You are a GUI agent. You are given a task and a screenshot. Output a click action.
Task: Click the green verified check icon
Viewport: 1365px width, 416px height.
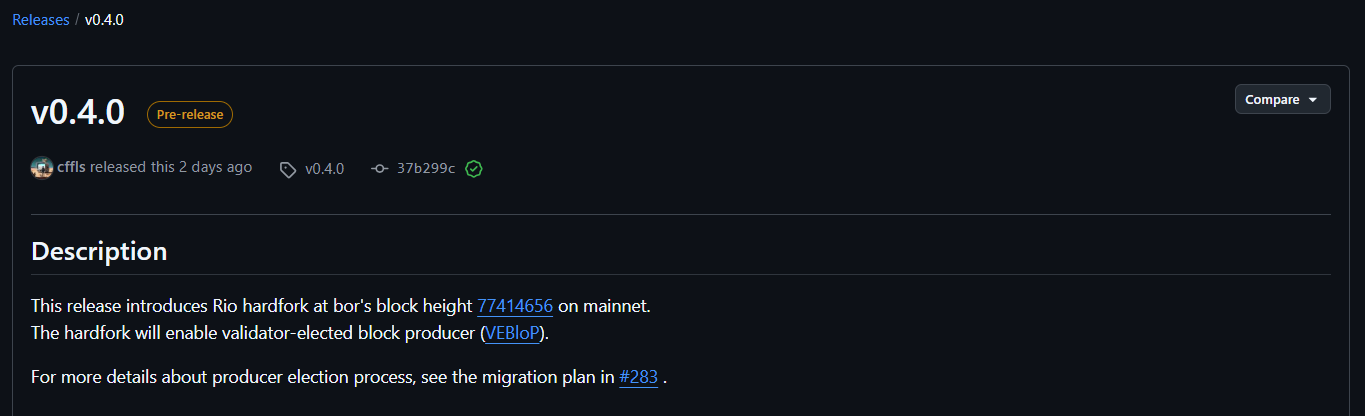pos(474,169)
